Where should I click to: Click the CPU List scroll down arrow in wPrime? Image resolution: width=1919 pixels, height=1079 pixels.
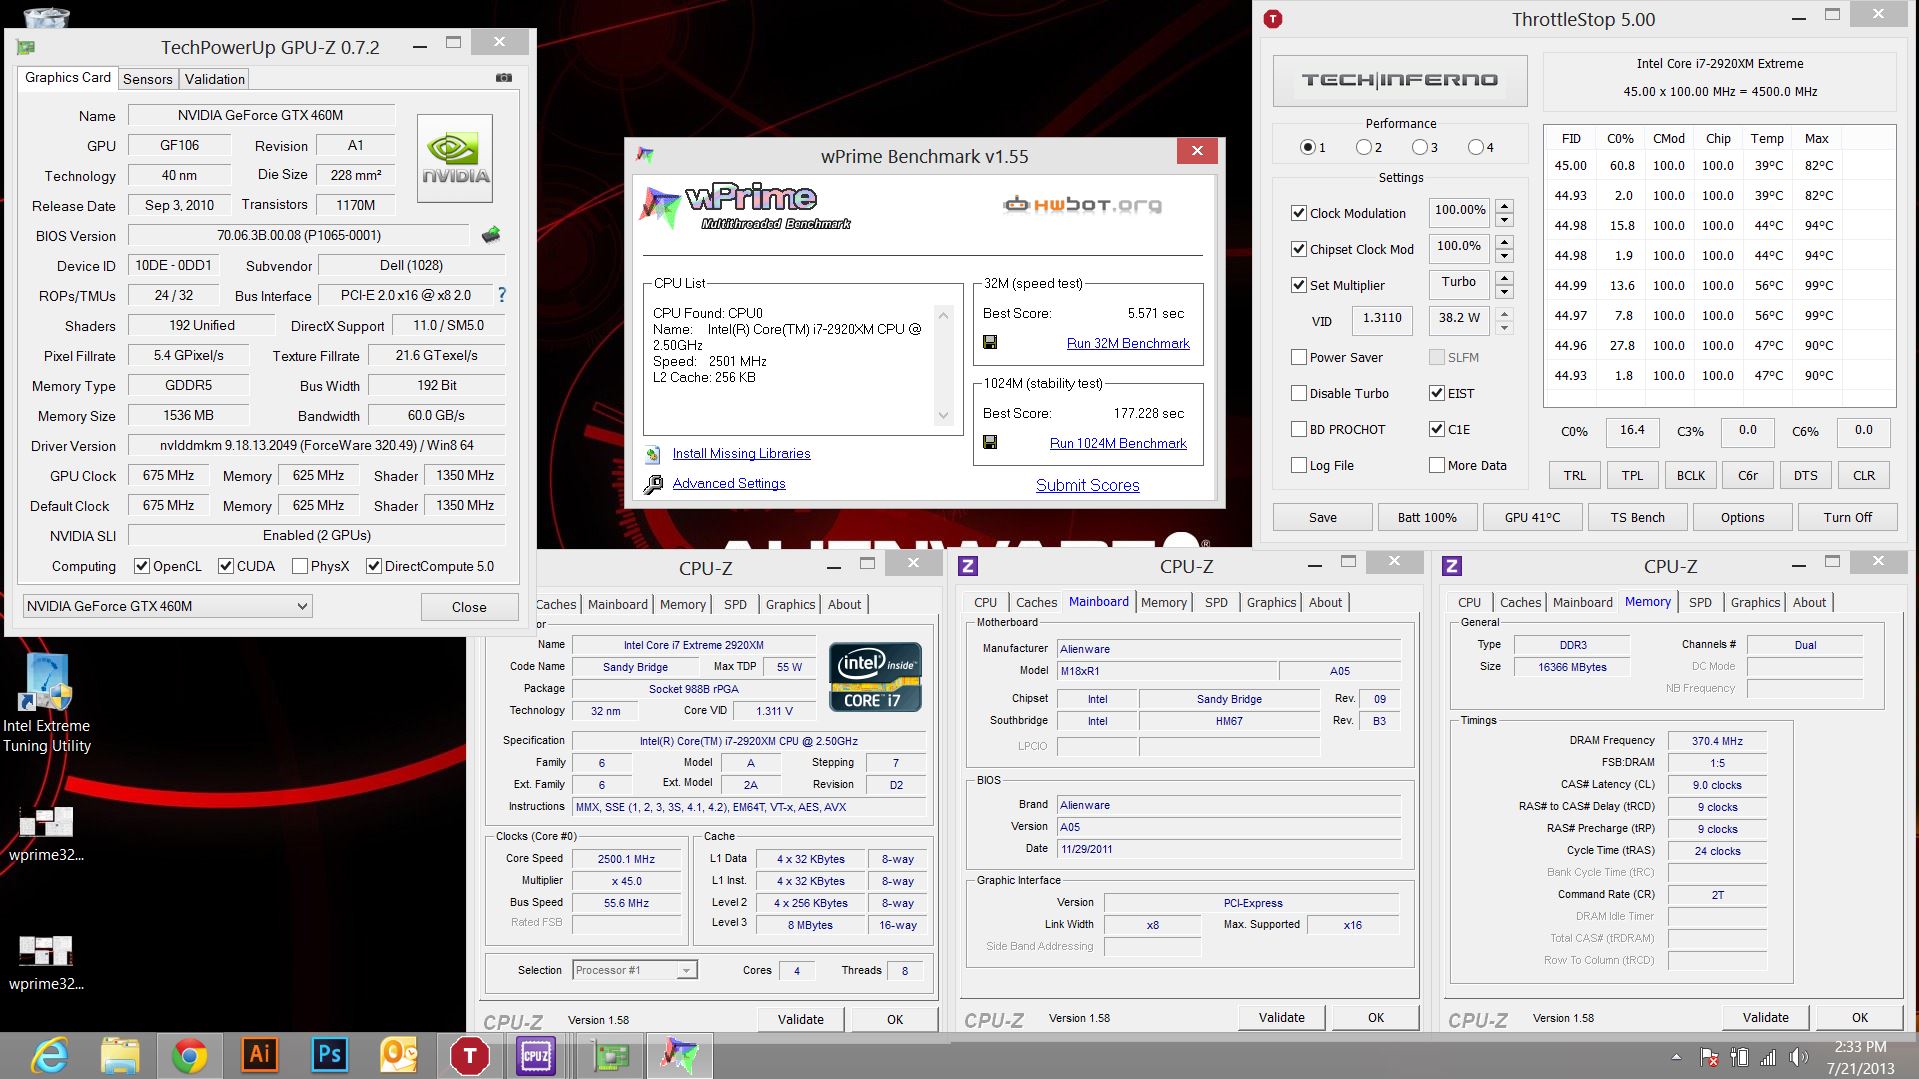943,415
